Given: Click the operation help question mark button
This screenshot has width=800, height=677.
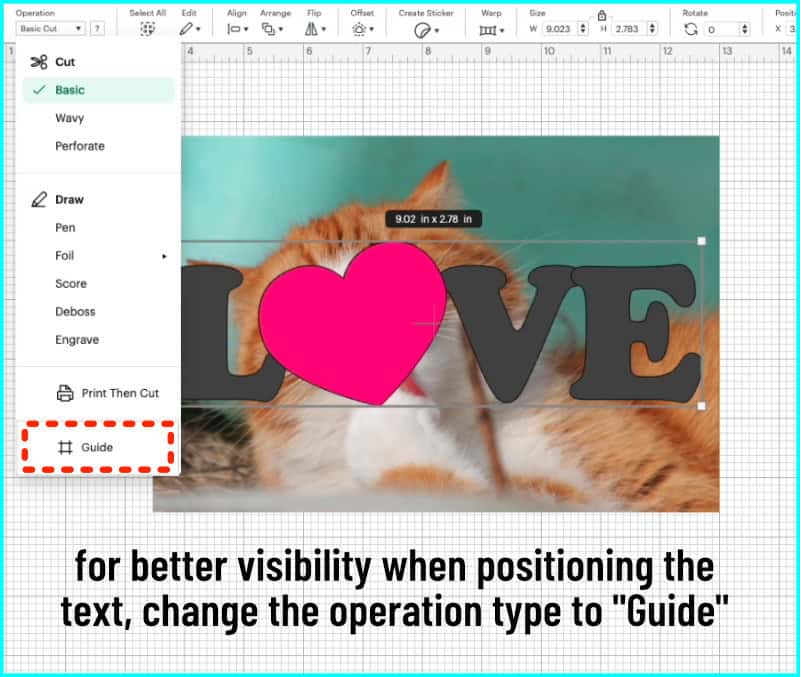Looking at the screenshot, I should click(97, 29).
